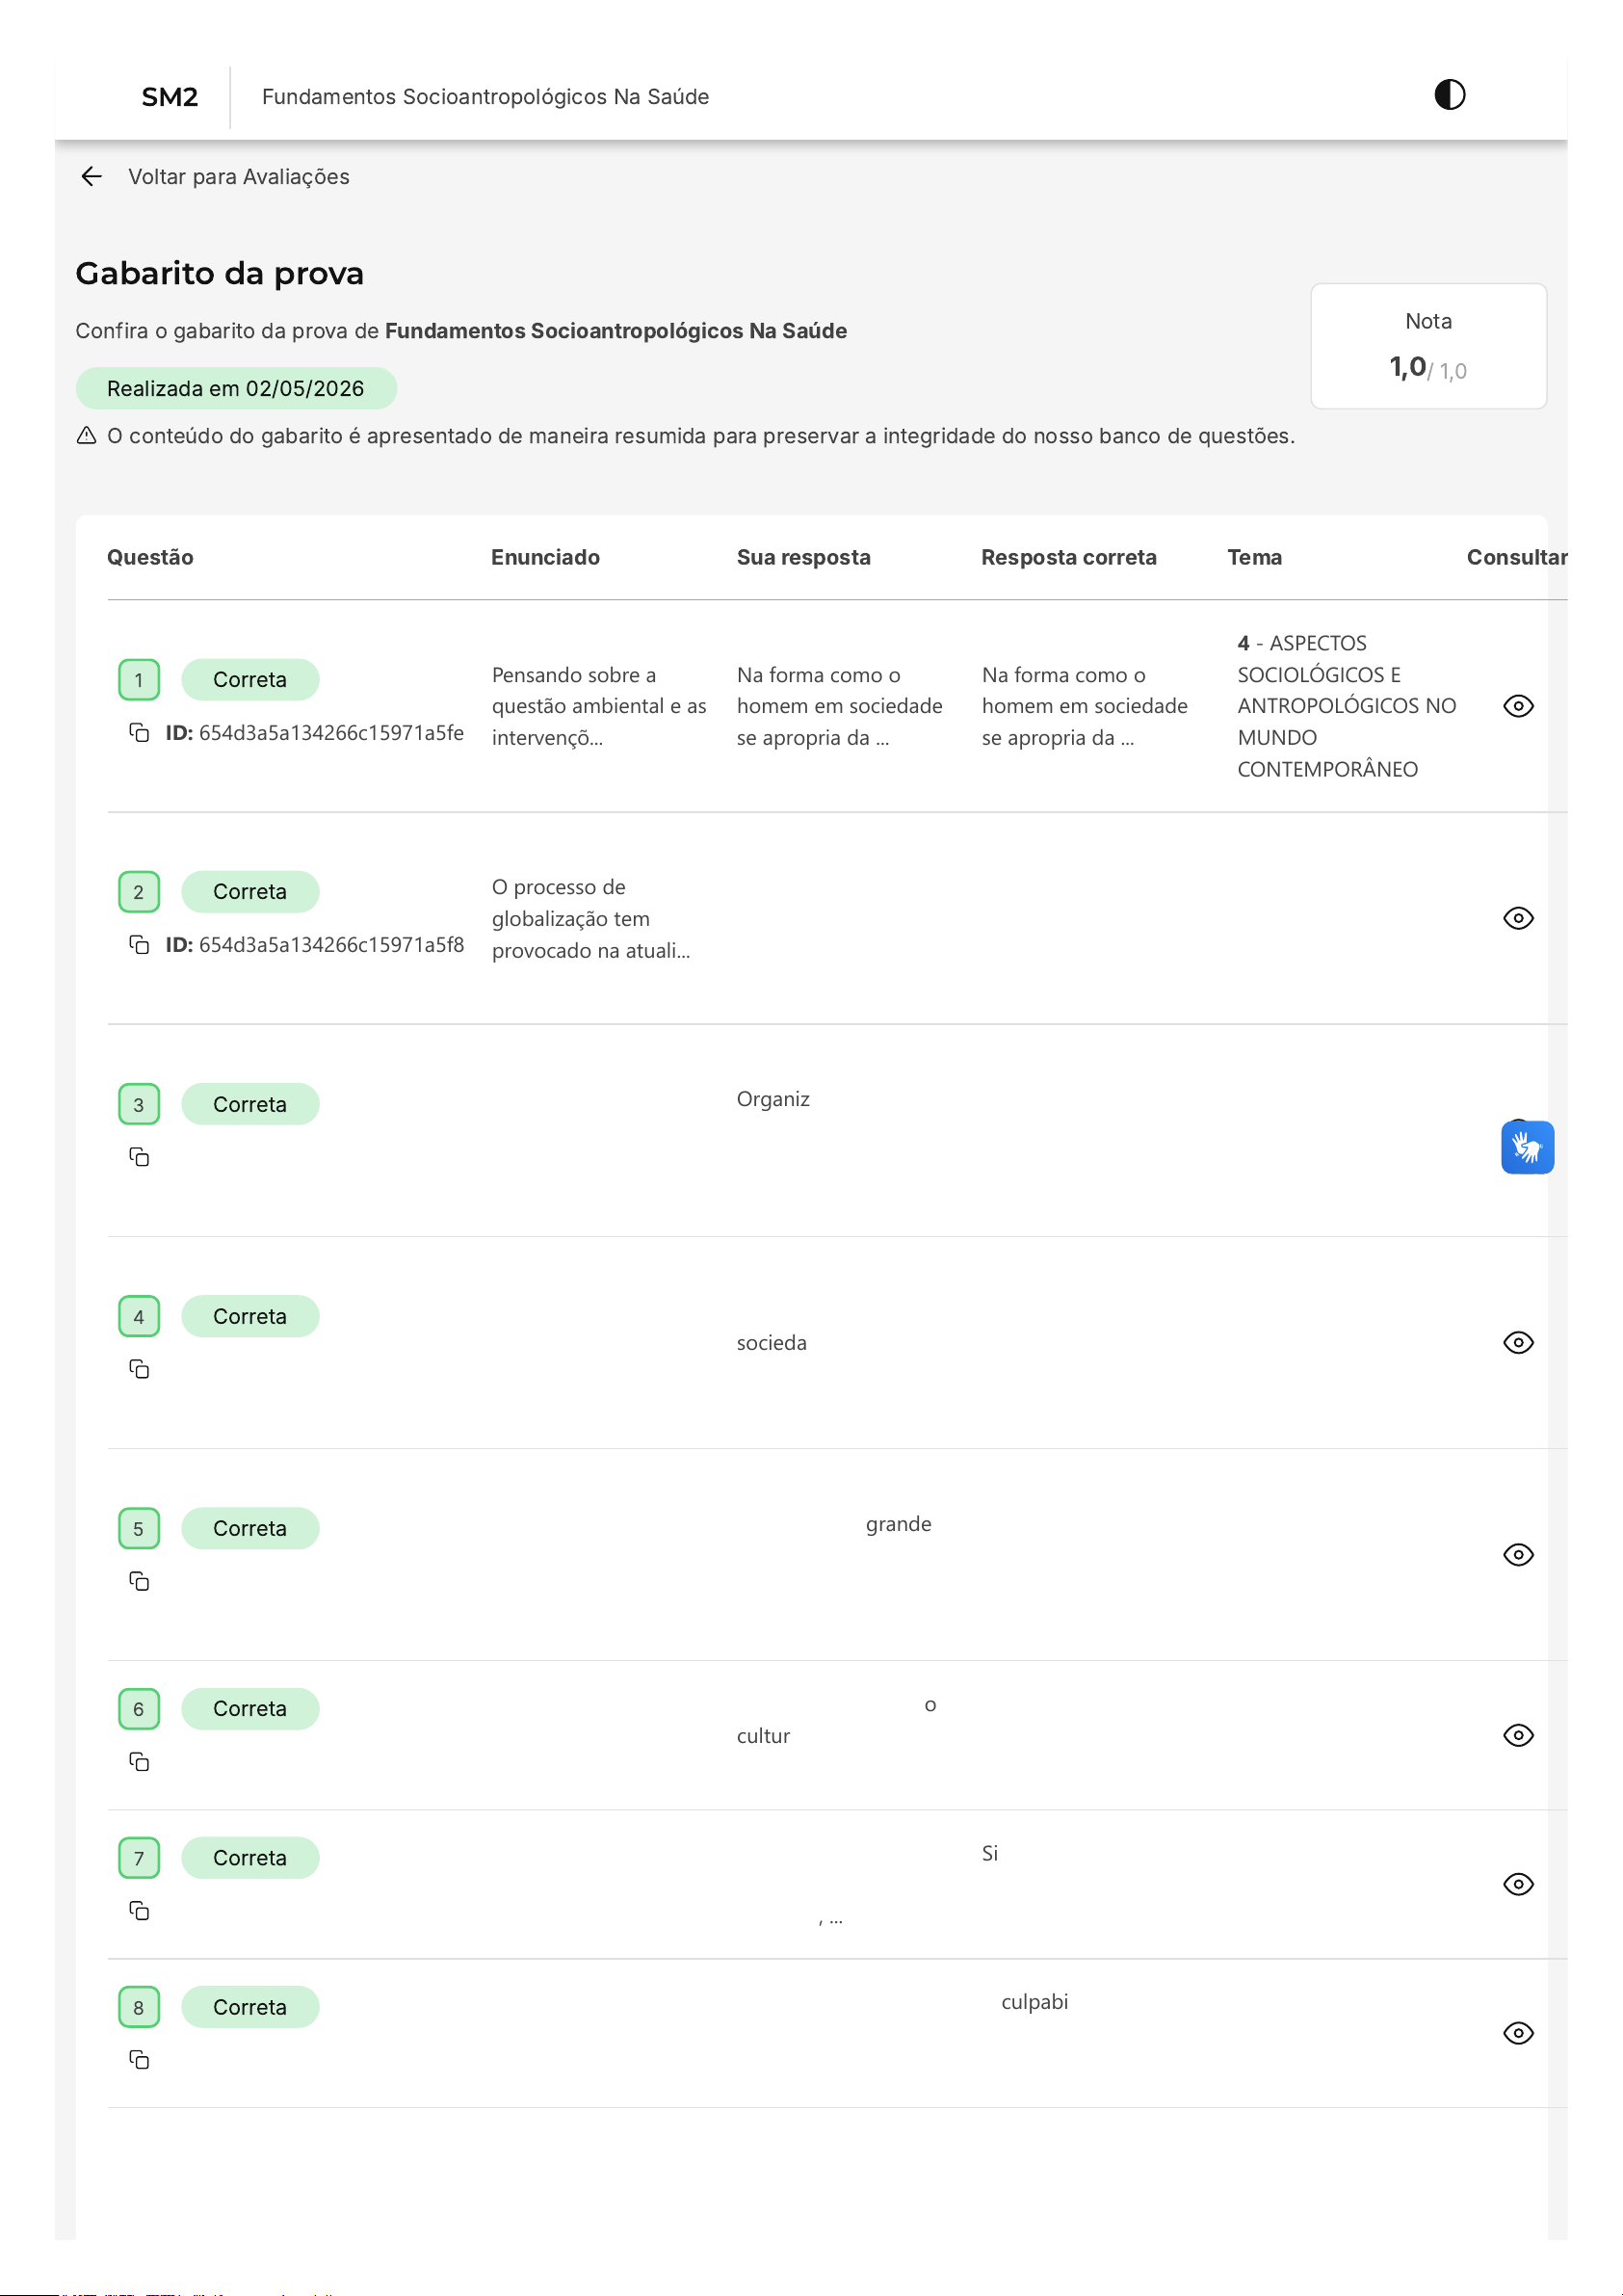Copy the ID of question 2

click(x=139, y=945)
